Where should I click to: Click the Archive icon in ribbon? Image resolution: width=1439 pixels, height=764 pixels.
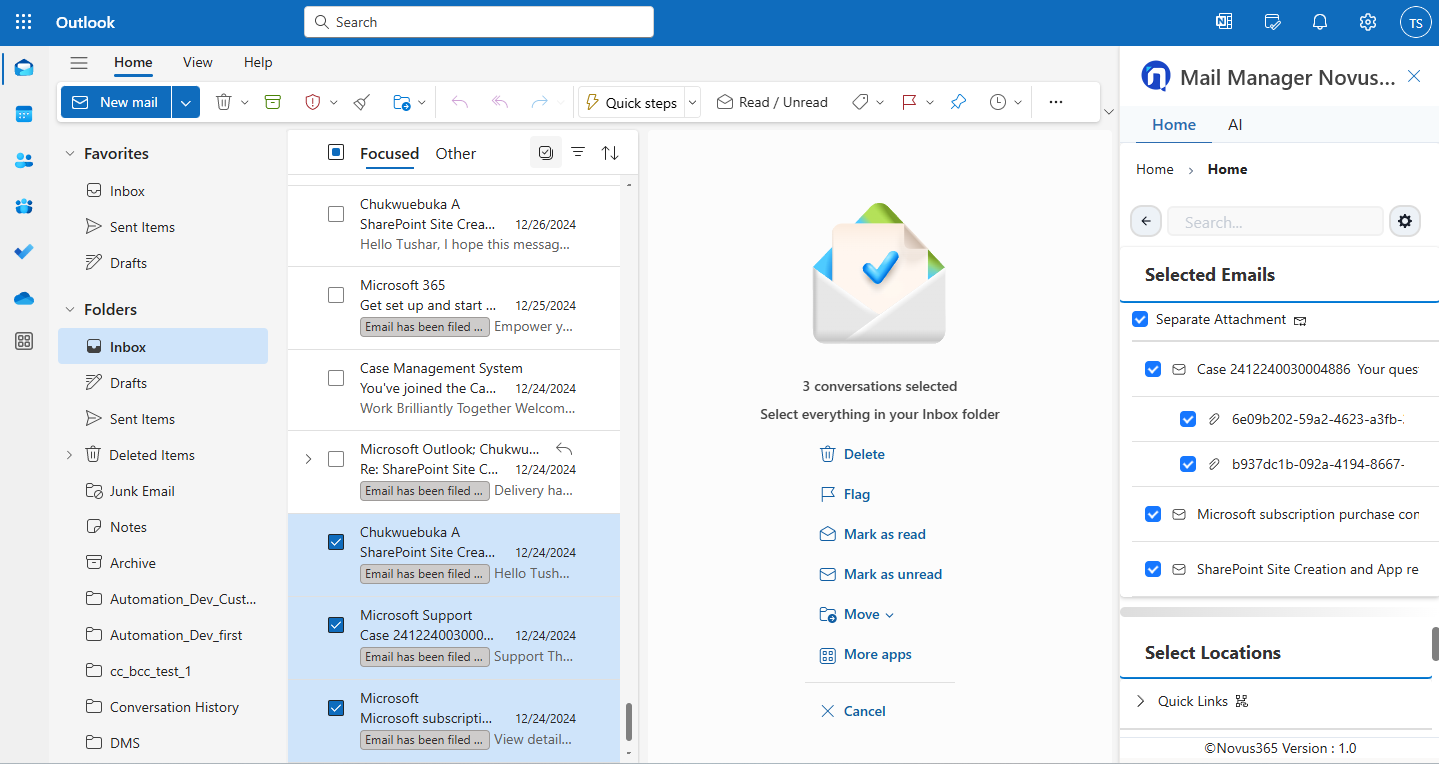(x=273, y=102)
